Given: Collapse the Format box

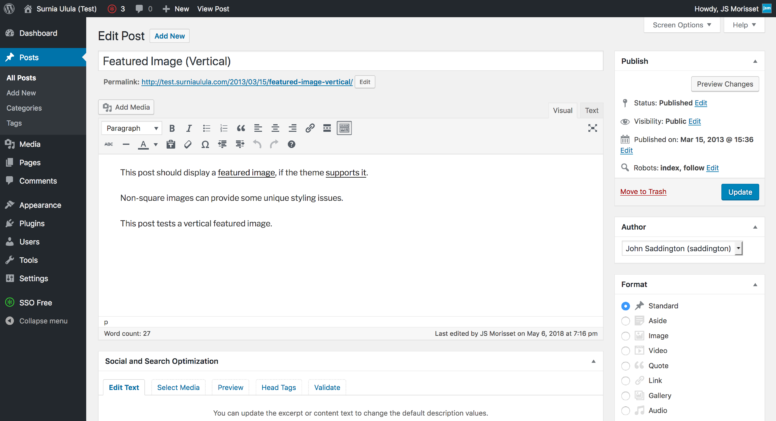Looking at the screenshot, I should point(755,284).
